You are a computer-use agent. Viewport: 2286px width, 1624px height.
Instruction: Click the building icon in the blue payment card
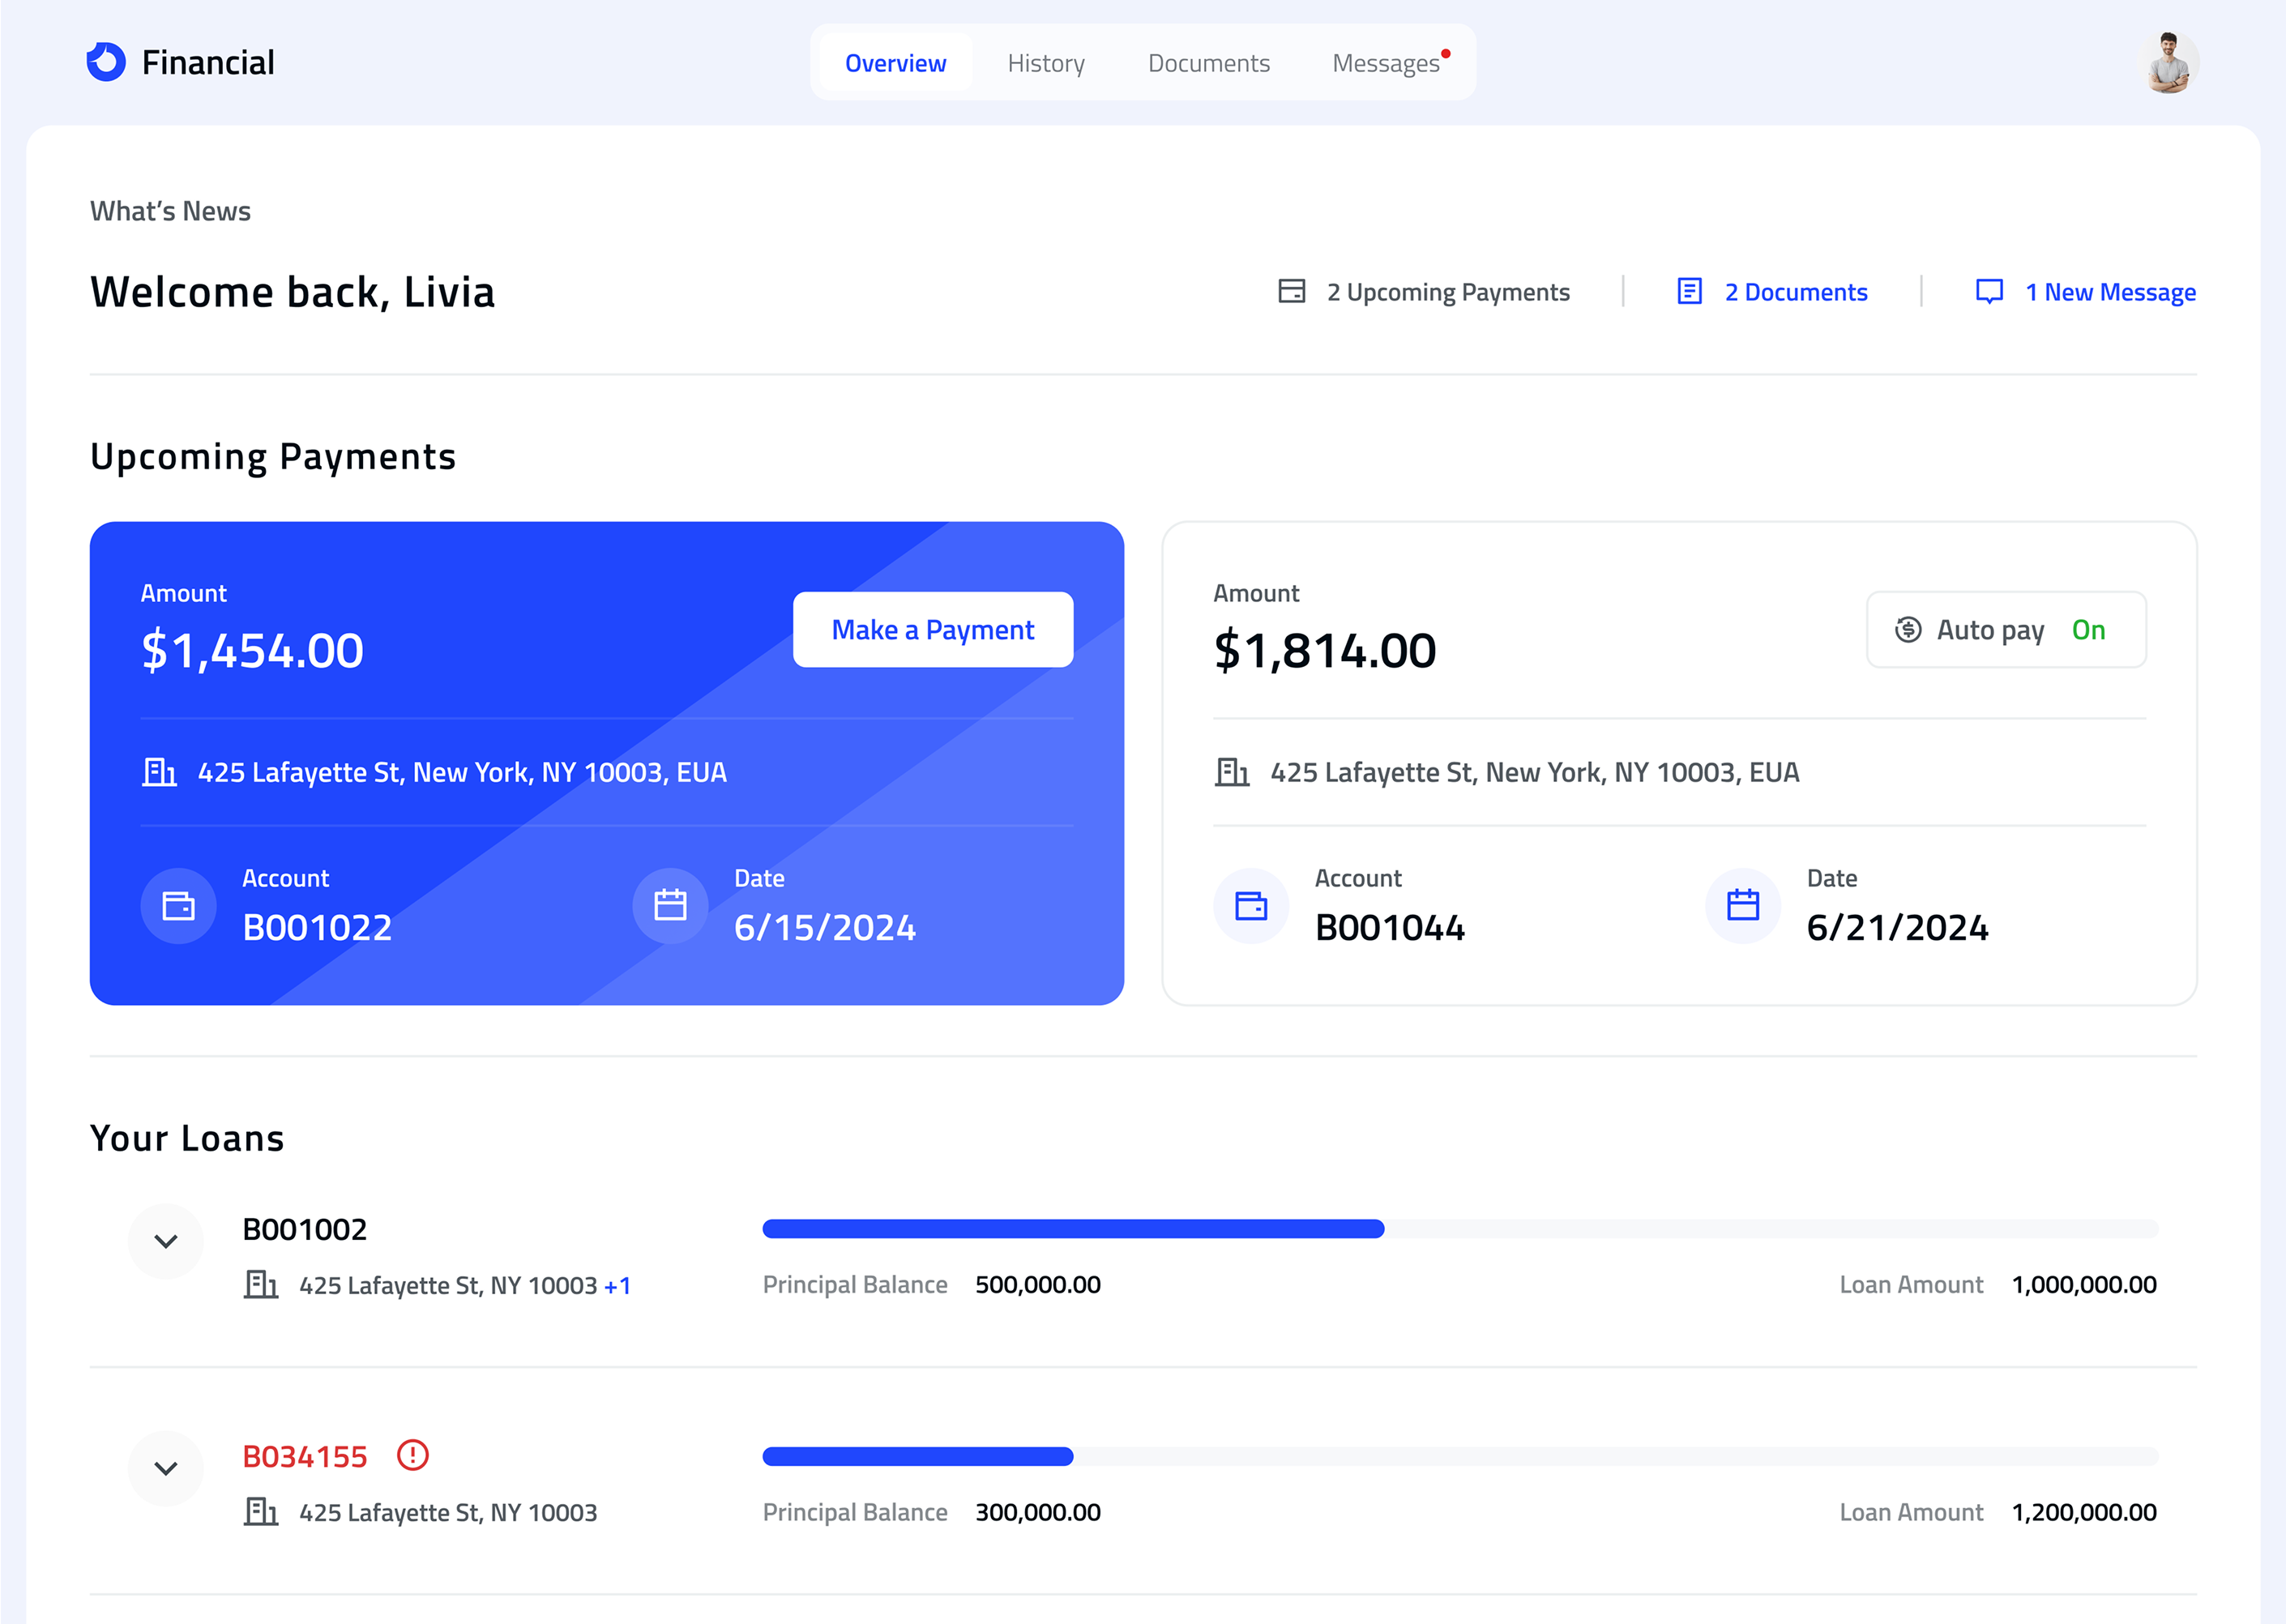pos(159,772)
